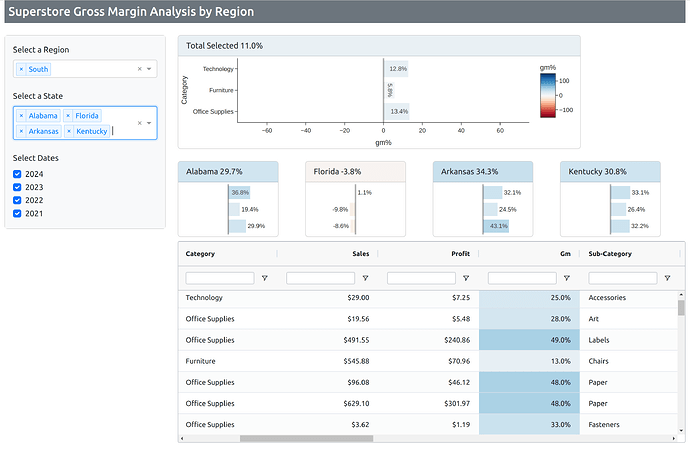Click the Technology 12.8% bar in chart
The height and width of the screenshot is (451, 690).
coord(396,69)
